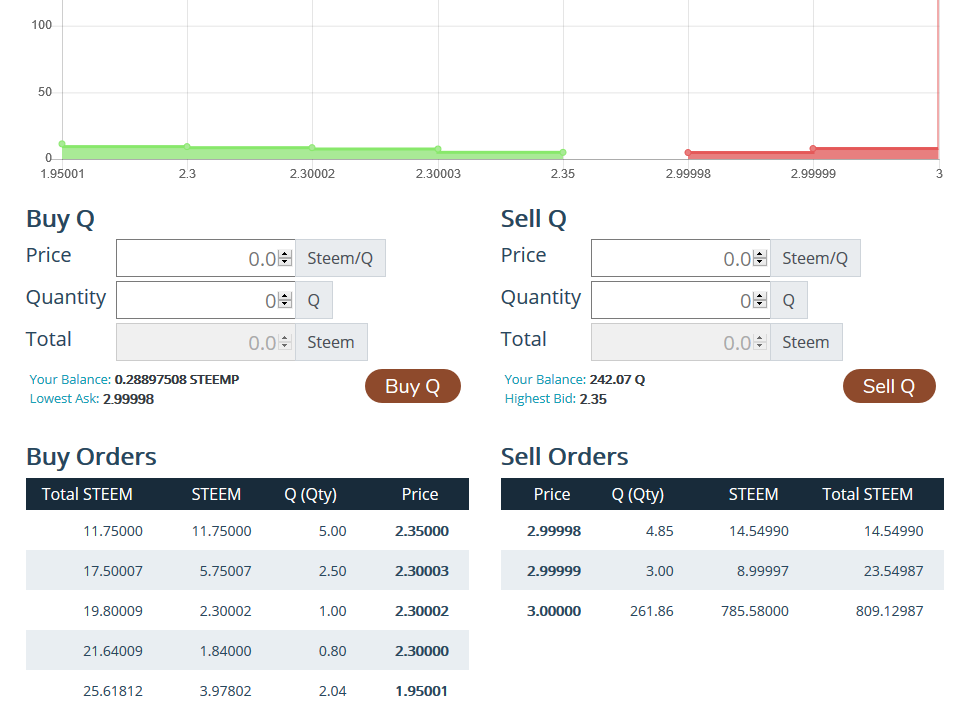Select the buy order priced 2.35000
The image size is (959, 715).
(247, 531)
